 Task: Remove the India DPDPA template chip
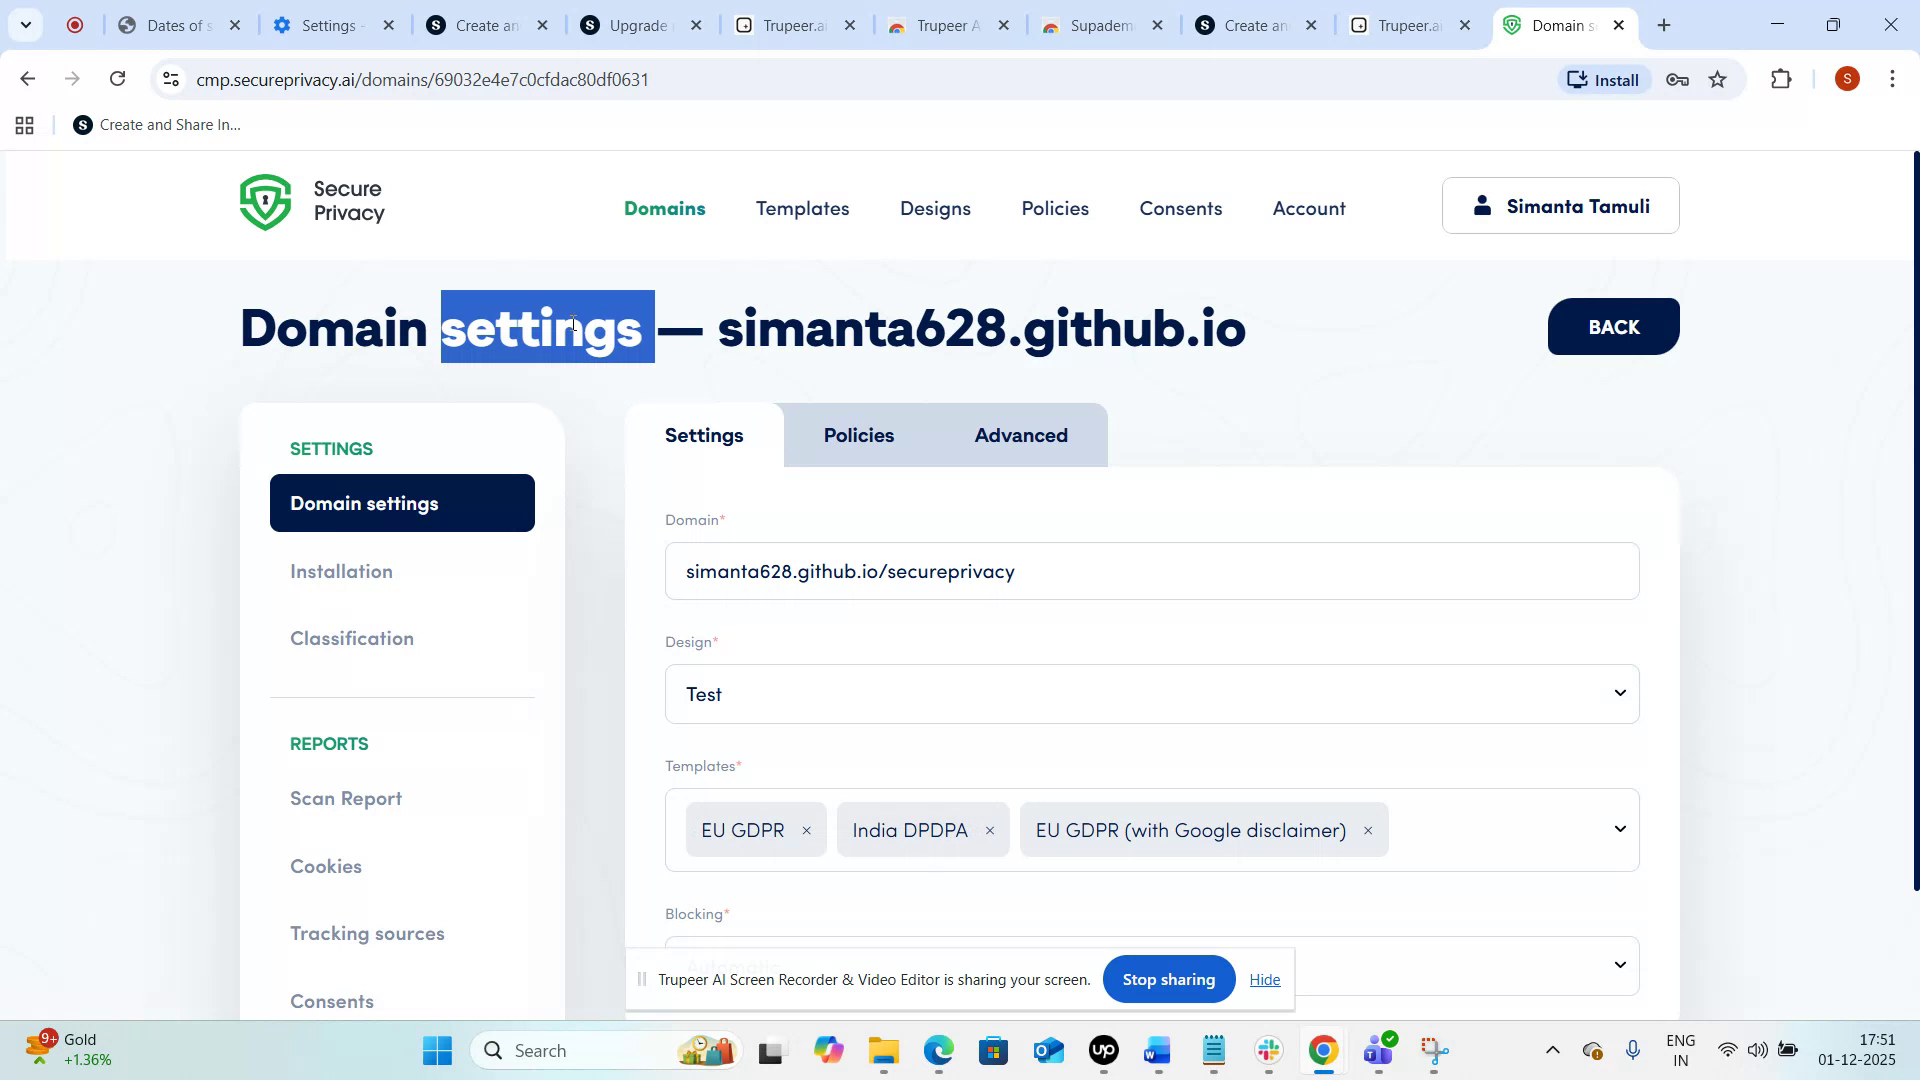point(990,830)
